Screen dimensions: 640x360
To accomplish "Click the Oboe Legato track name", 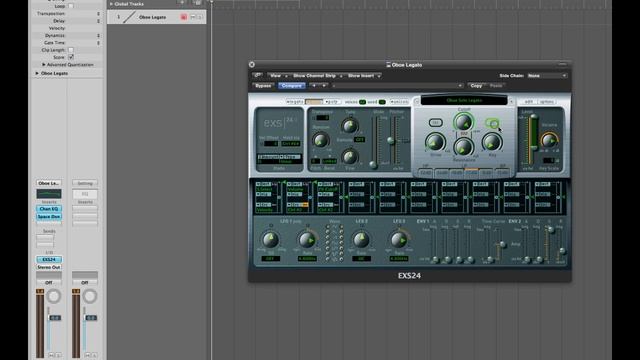I will 152,17.
